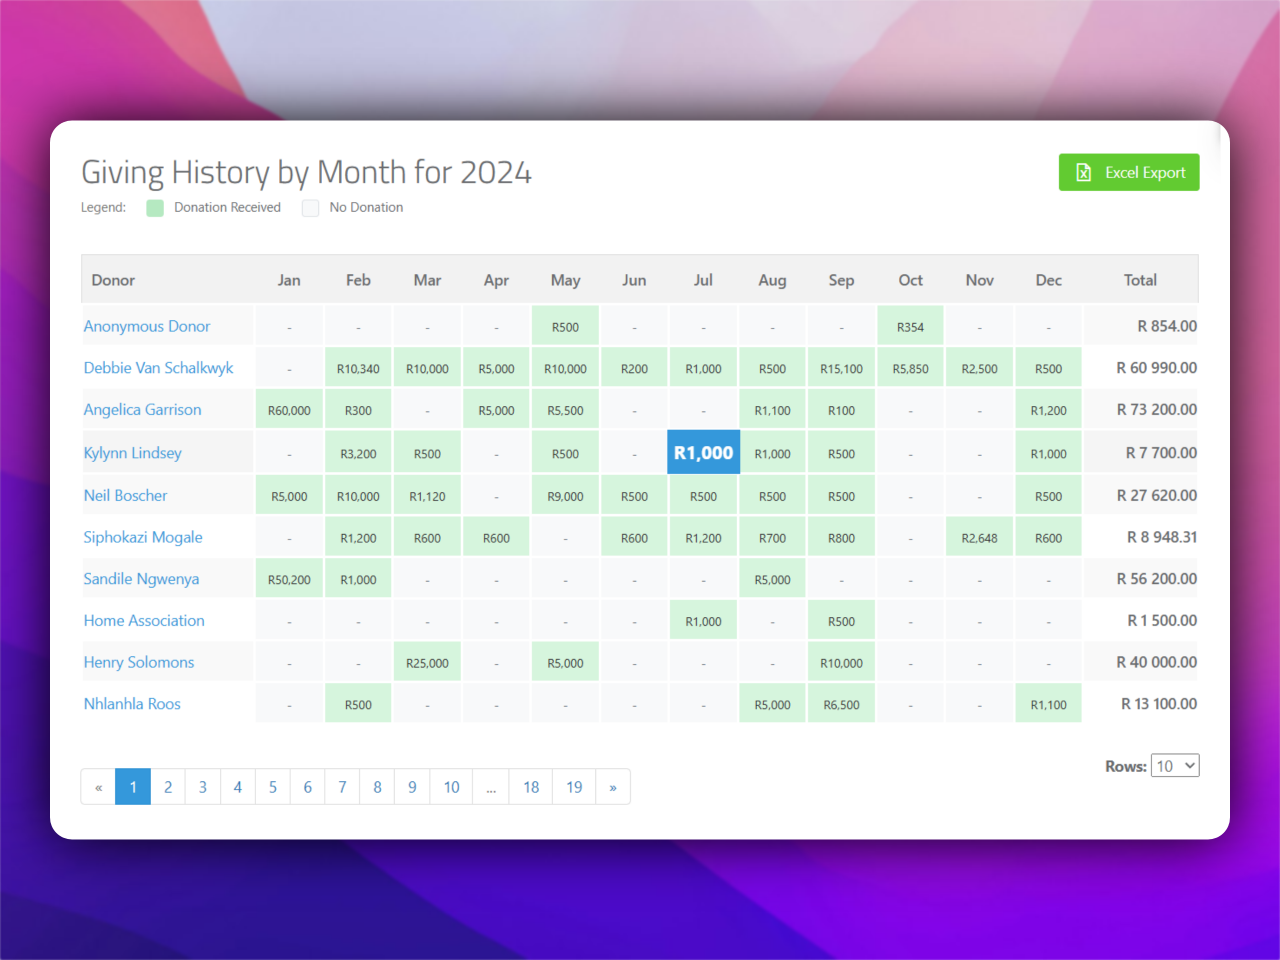Click Debbie Van Schalkwyk's R2,500 November cell
1280x960 pixels.
979,369
